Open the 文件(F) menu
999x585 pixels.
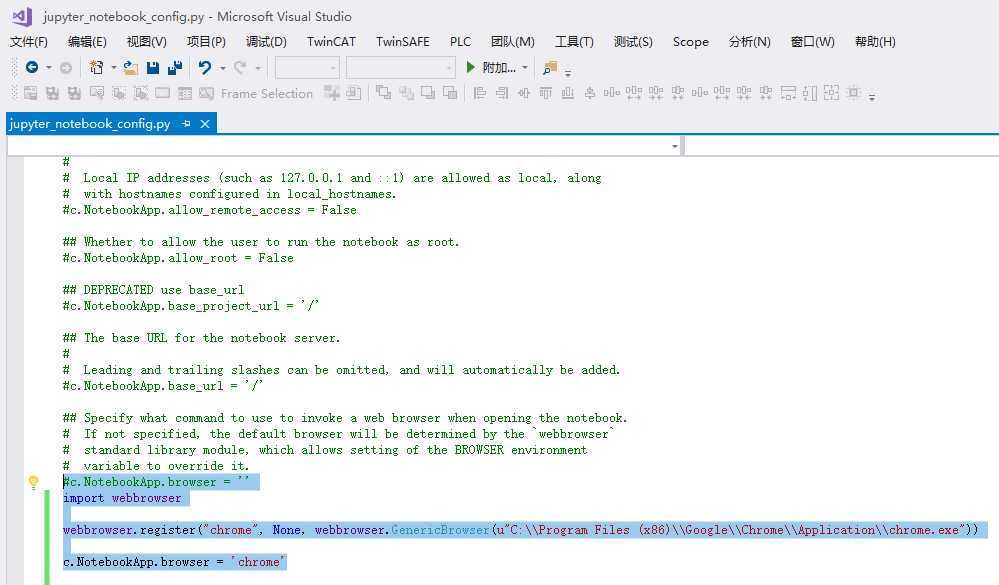29,42
